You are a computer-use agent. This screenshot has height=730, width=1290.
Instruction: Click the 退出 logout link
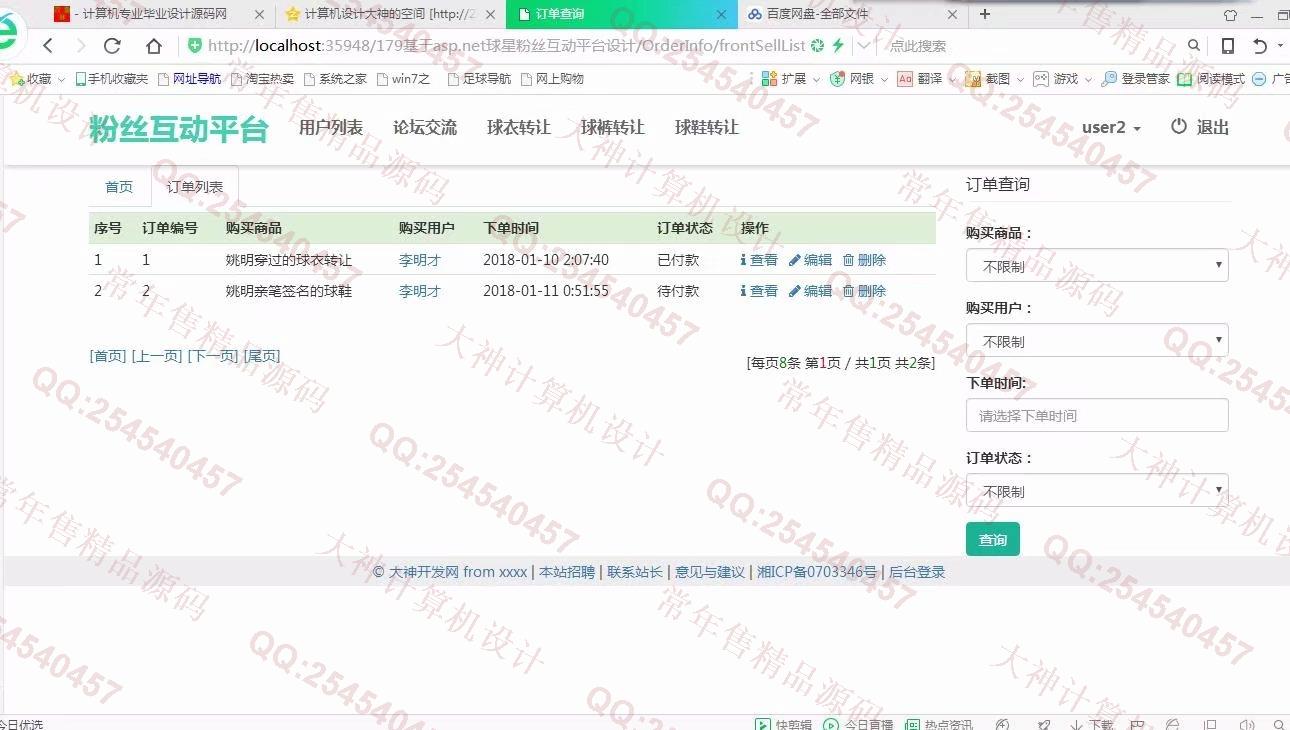click(x=1213, y=127)
